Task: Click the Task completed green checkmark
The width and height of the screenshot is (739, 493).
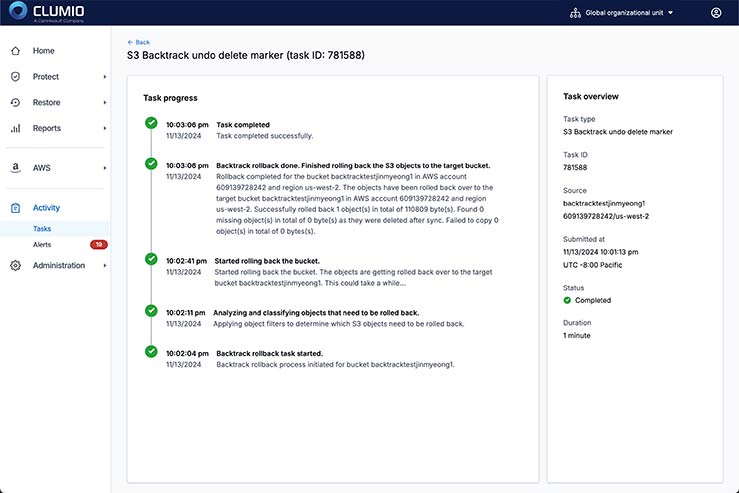Action: pyautogui.click(x=151, y=123)
